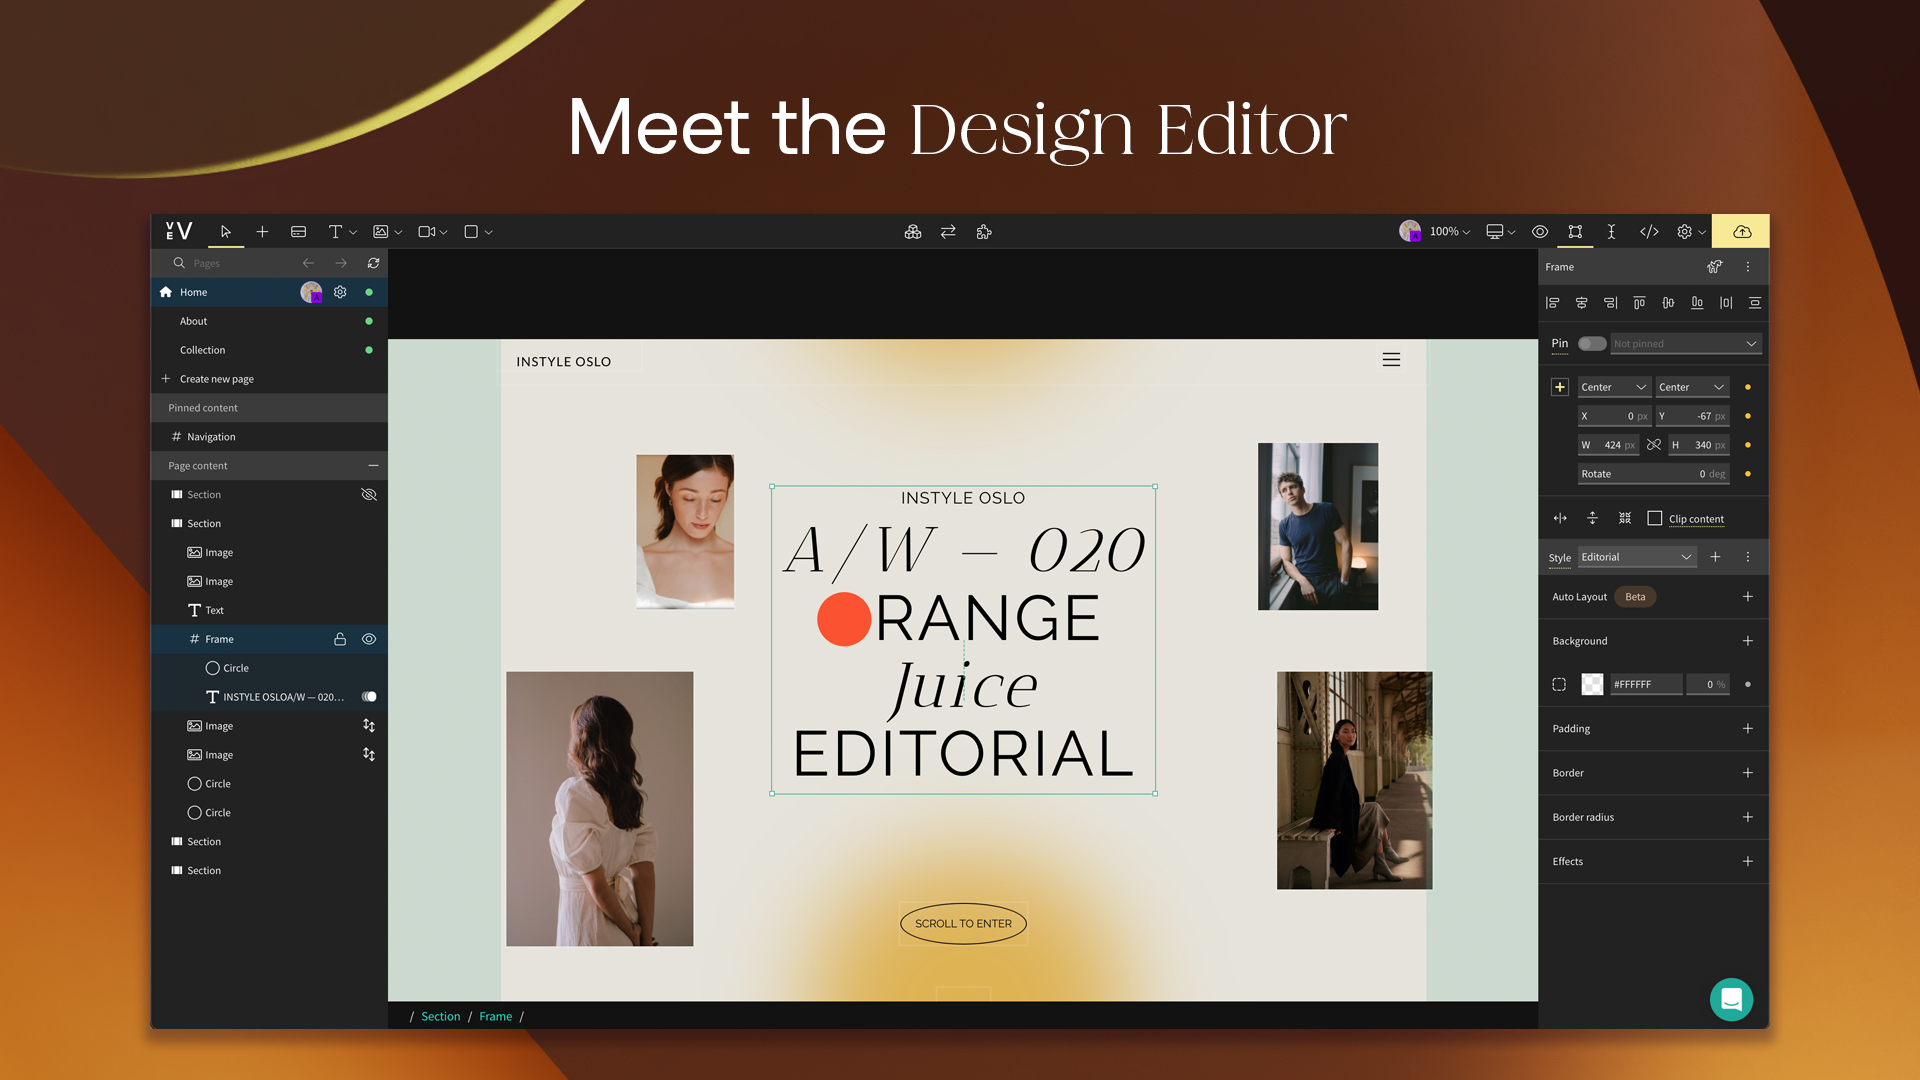Image resolution: width=1920 pixels, height=1080 pixels.
Task: Open the About page
Action: point(194,321)
